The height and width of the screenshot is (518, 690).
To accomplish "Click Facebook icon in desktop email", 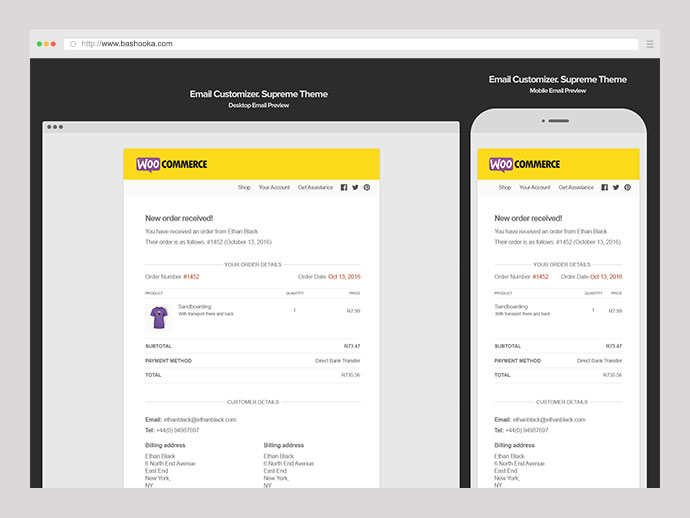I will point(344,187).
